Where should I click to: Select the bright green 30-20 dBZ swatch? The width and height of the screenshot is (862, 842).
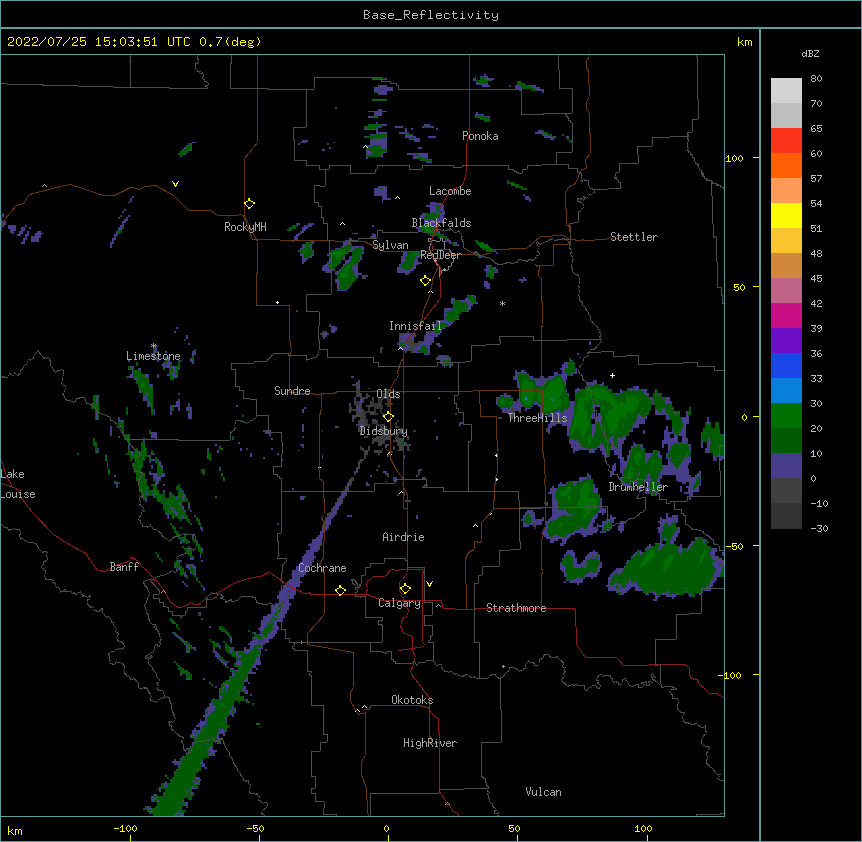click(786, 416)
